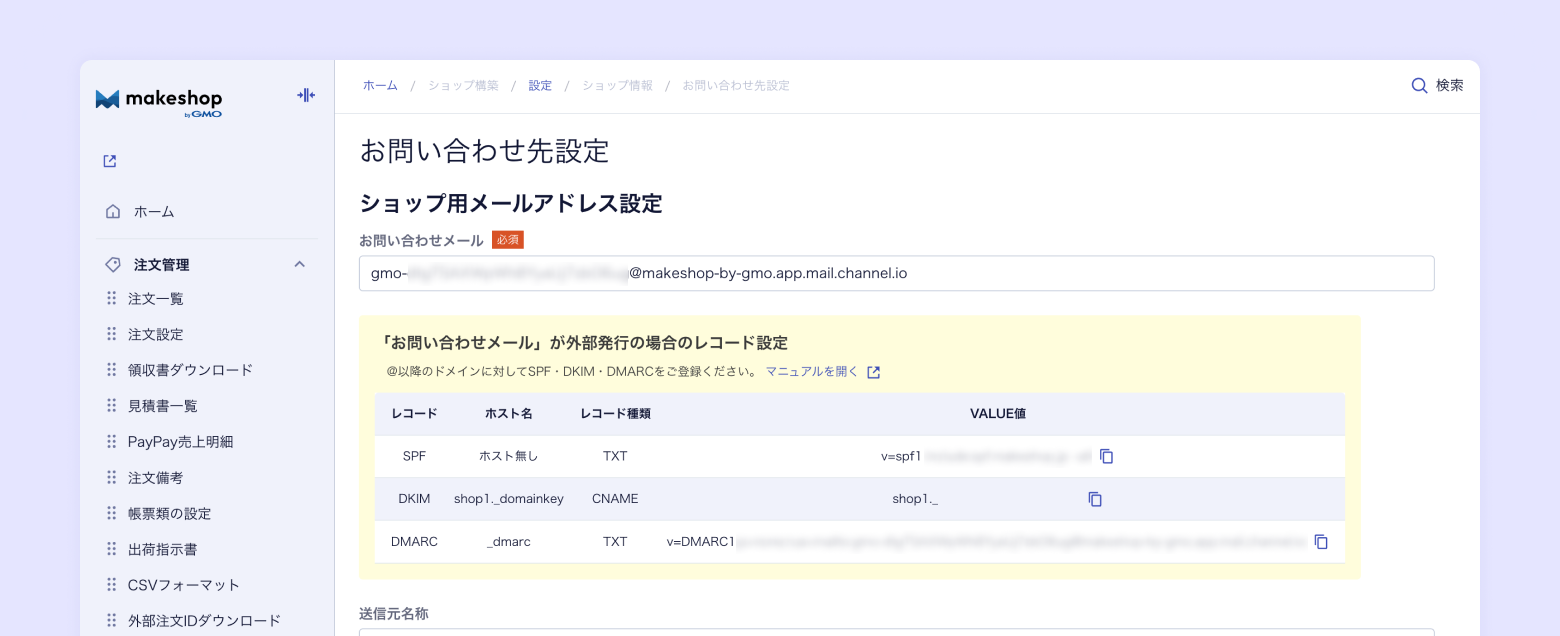Viewport: 1560px width, 636px height.
Task: Collapse the 注文管理 section chevron
Action: pyautogui.click(x=299, y=264)
